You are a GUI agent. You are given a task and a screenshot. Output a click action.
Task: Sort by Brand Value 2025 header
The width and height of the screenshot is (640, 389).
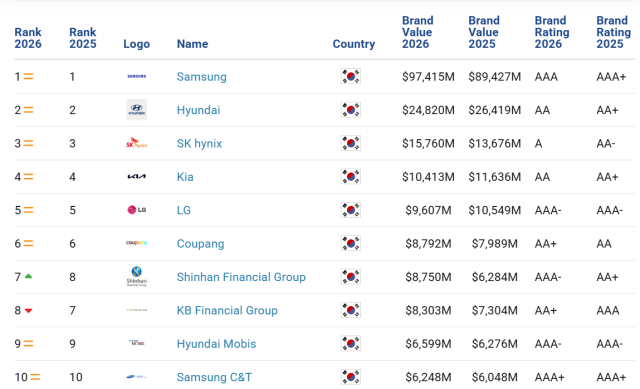click(x=484, y=32)
